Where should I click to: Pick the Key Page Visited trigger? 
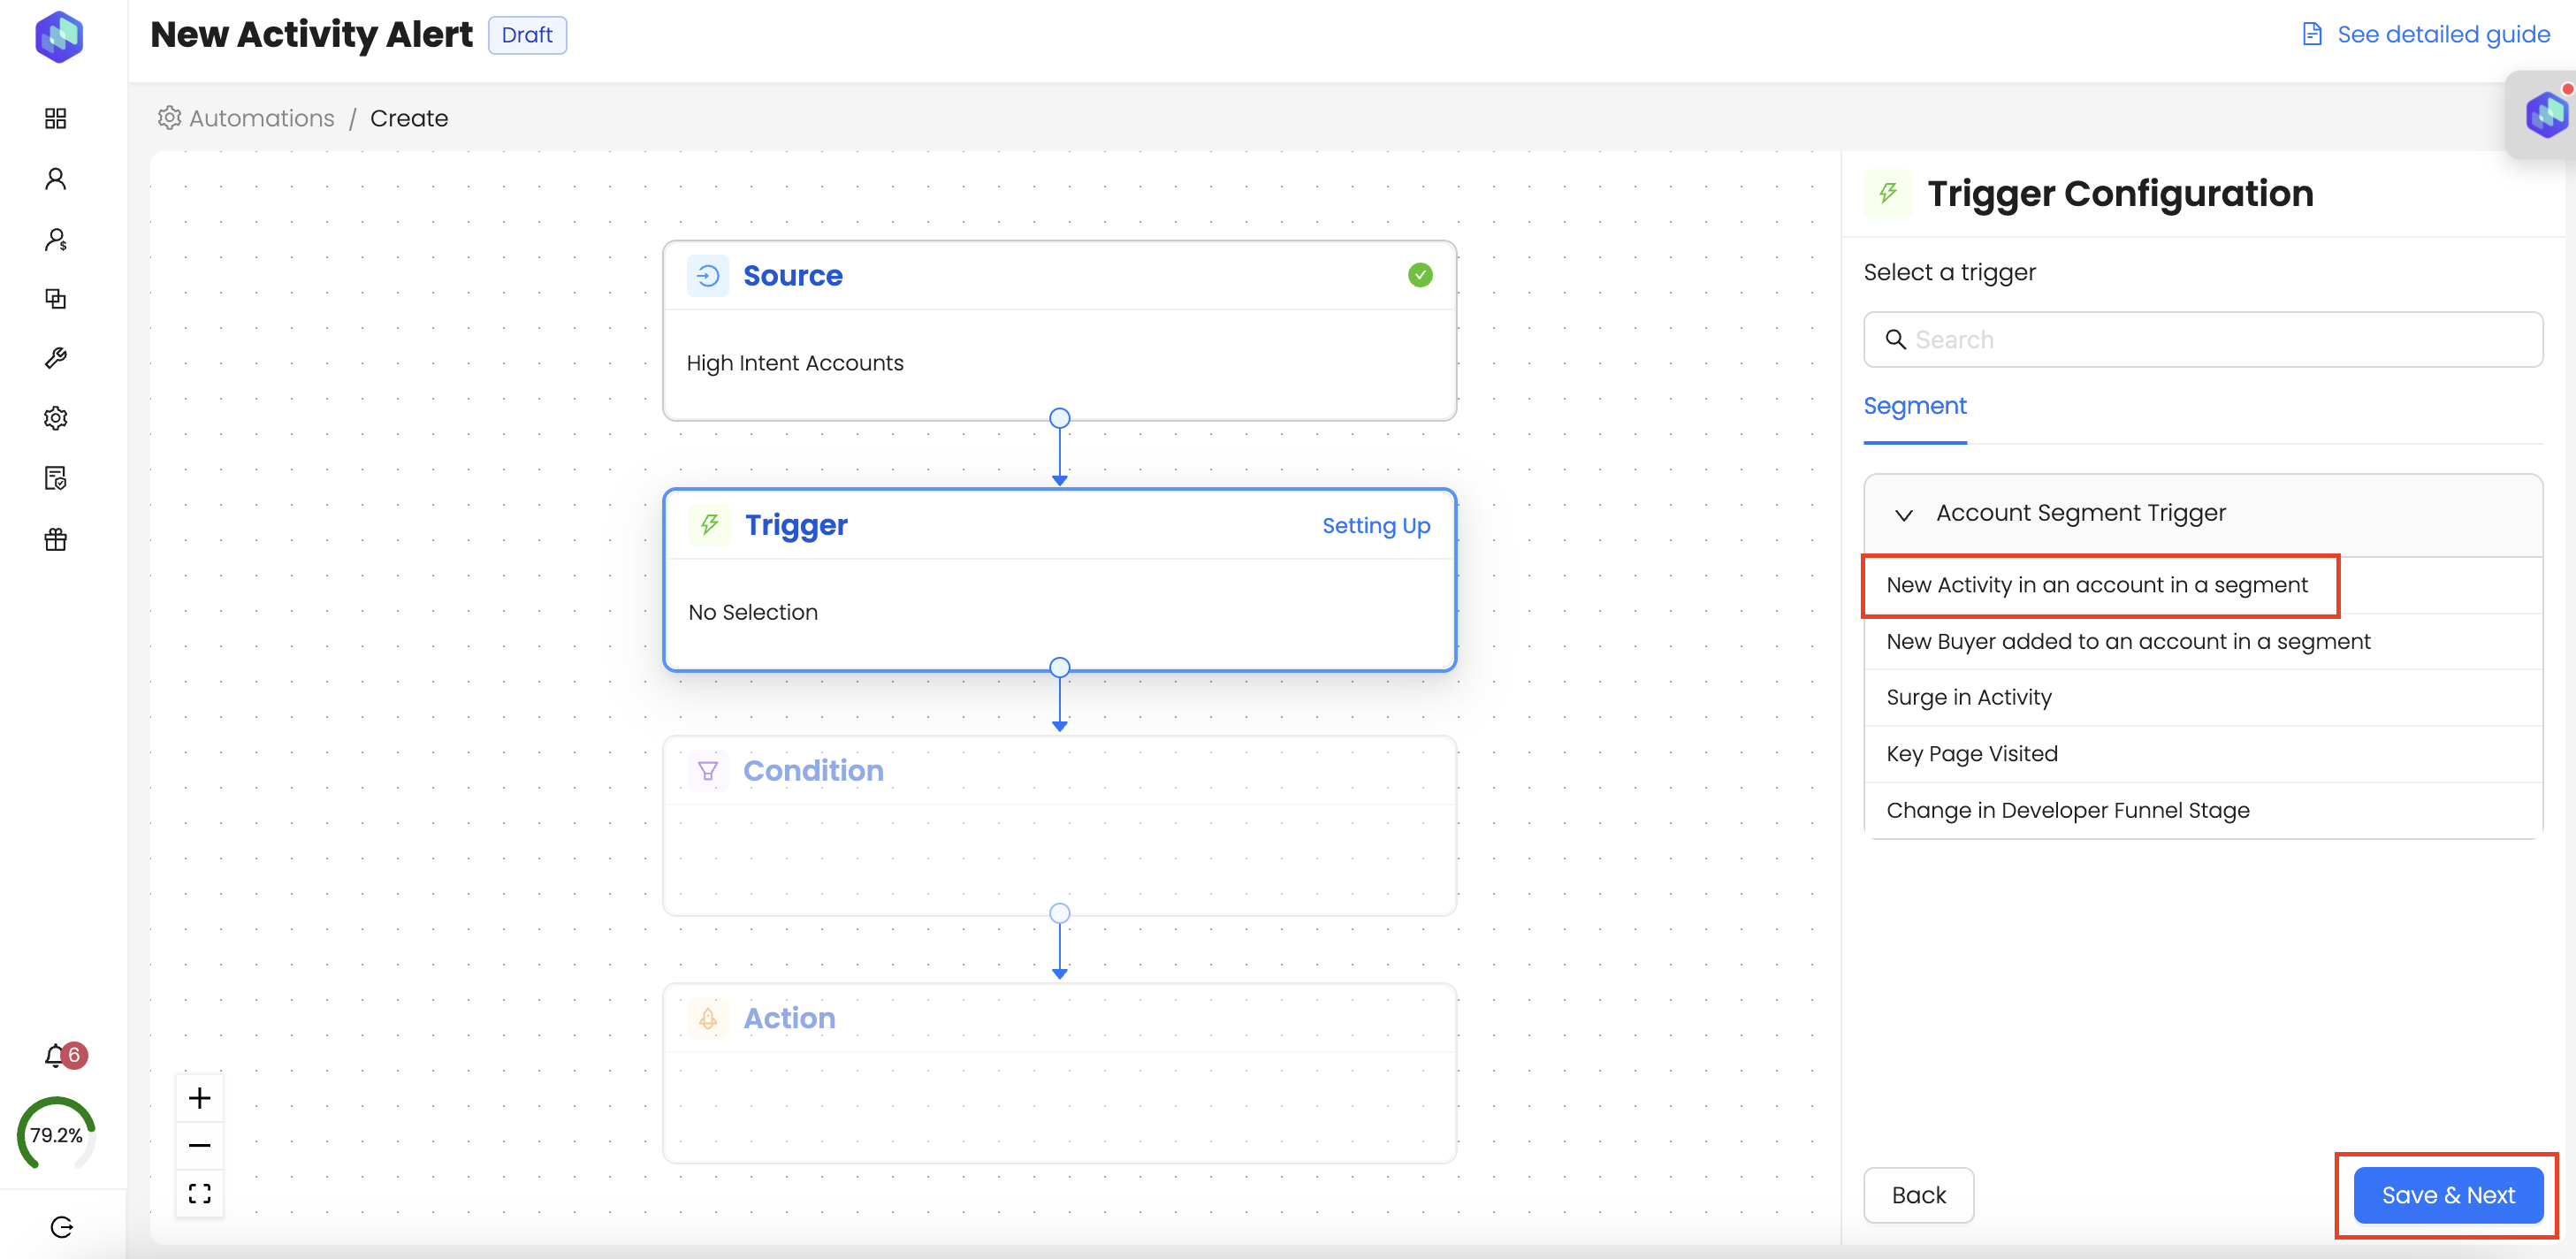[1971, 753]
